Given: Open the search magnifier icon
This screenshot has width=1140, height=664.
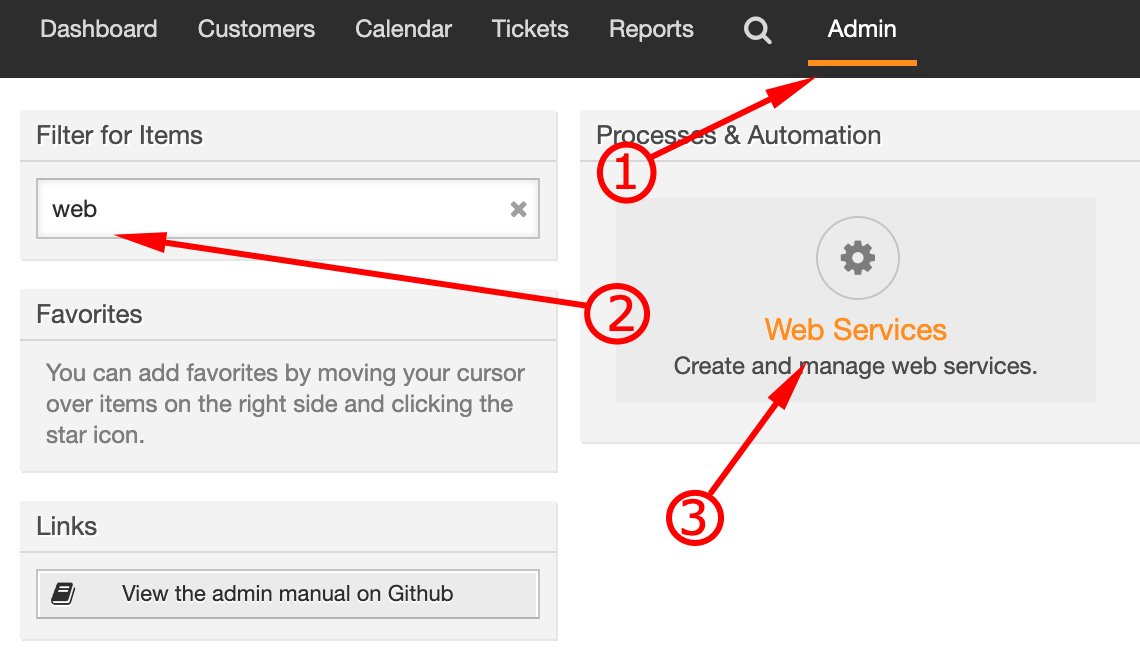Looking at the screenshot, I should tap(757, 30).
